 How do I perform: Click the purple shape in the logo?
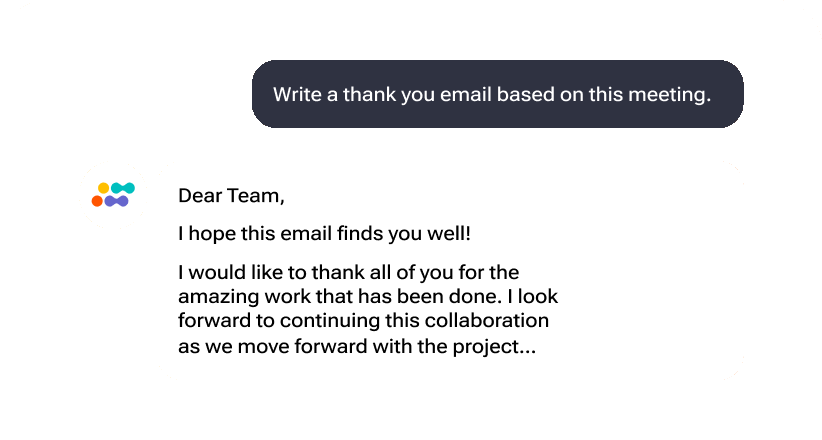(x=116, y=201)
